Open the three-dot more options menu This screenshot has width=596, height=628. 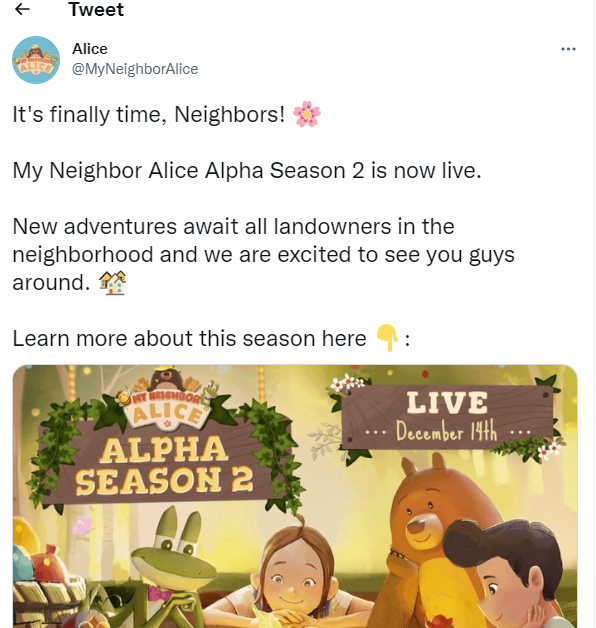[x=568, y=49]
